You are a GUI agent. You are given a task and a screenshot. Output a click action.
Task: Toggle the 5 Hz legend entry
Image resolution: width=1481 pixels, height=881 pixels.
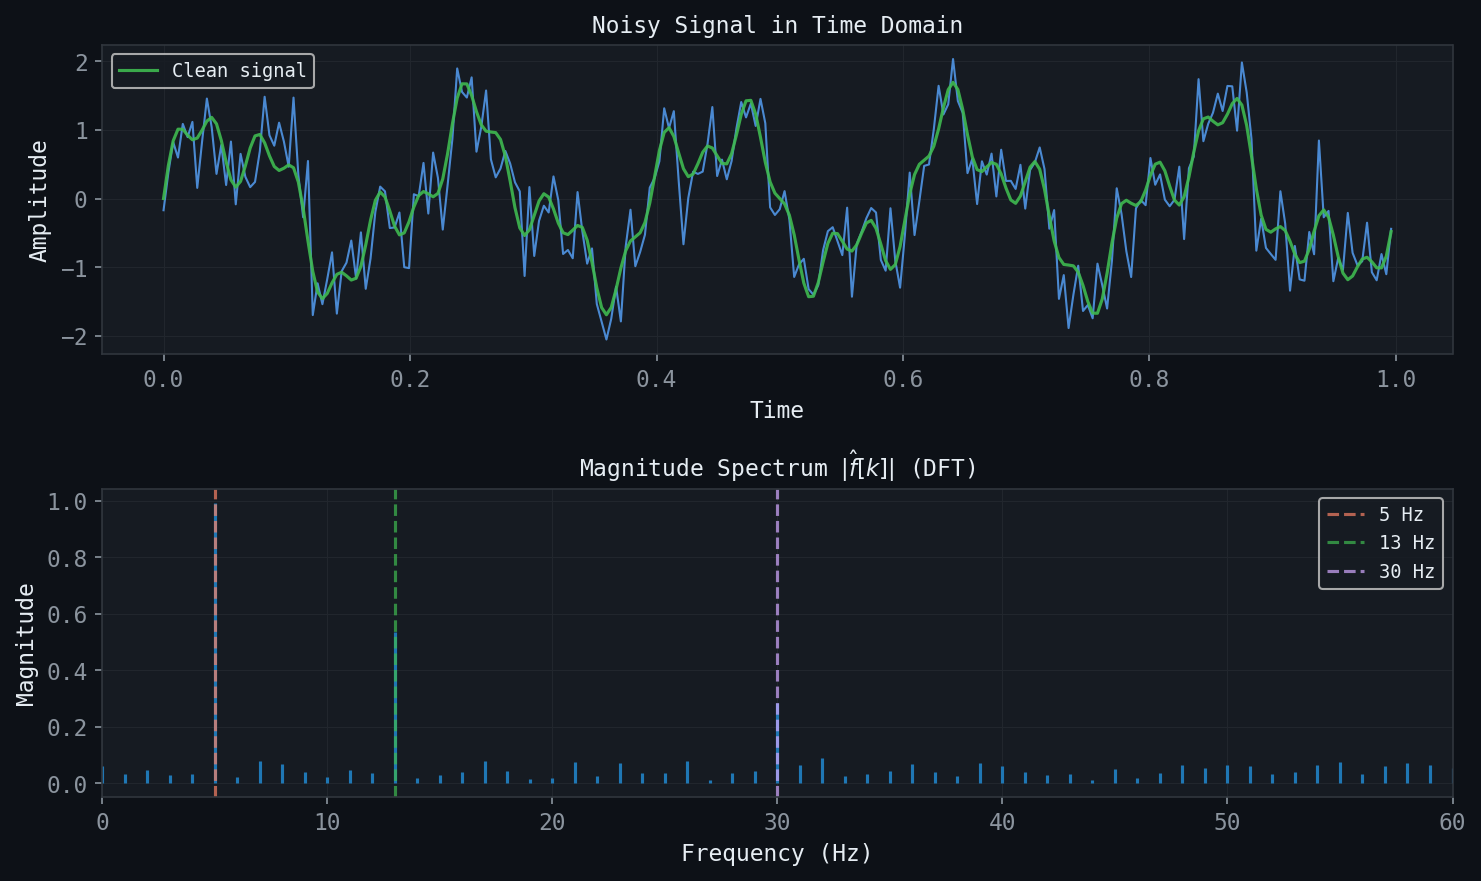coord(1400,514)
